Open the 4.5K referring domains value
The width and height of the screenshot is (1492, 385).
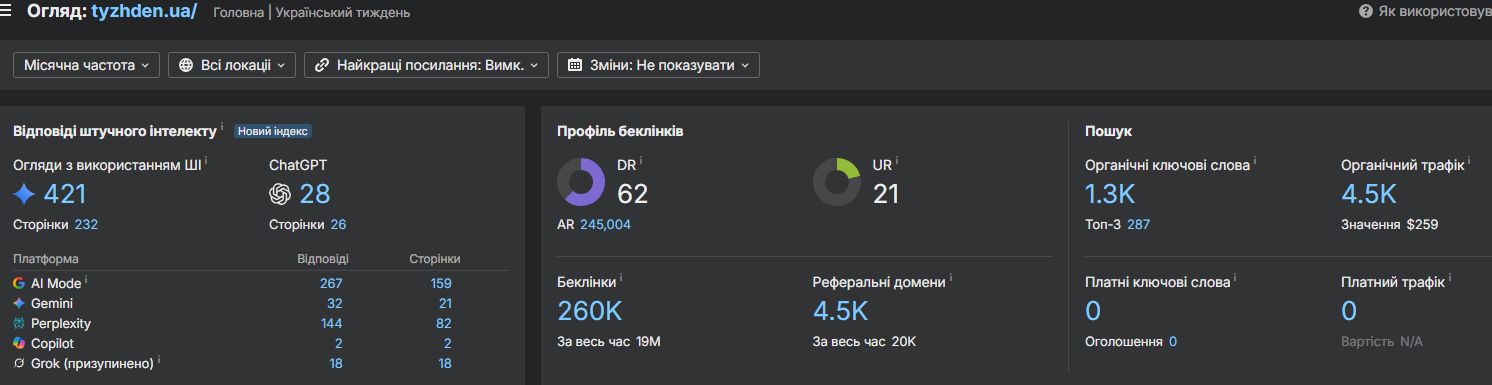click(x=840, y=311)
